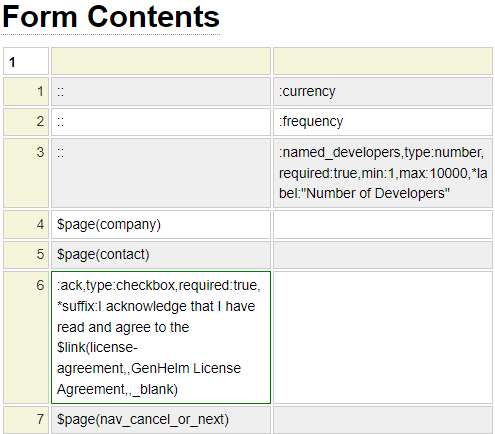495x434 pixels.
Task: Click the empty cell right of '$page(company)'
Action: [383, 224]
